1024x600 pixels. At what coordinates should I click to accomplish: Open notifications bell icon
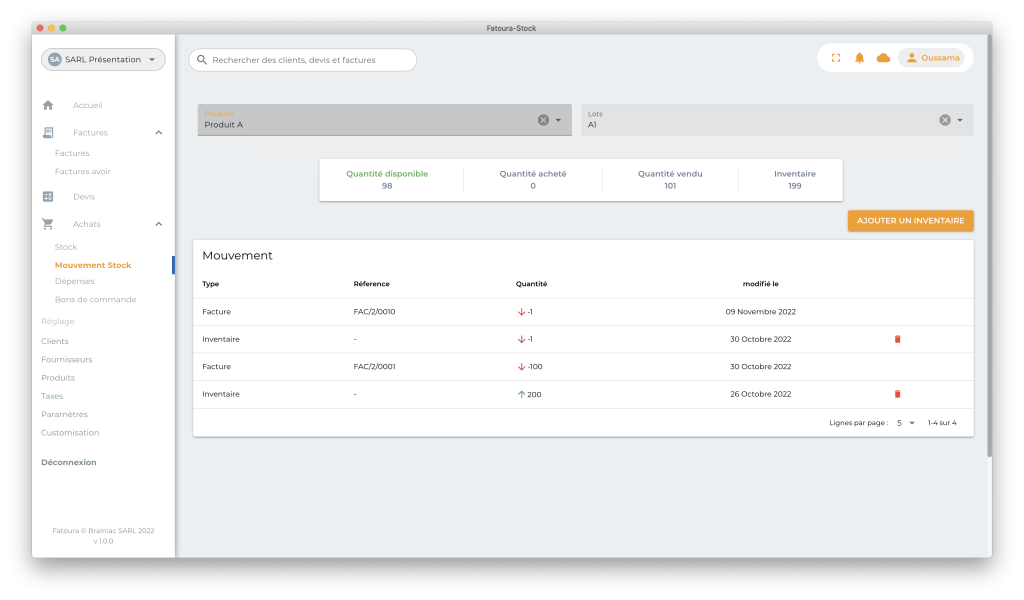click(859, 58)
